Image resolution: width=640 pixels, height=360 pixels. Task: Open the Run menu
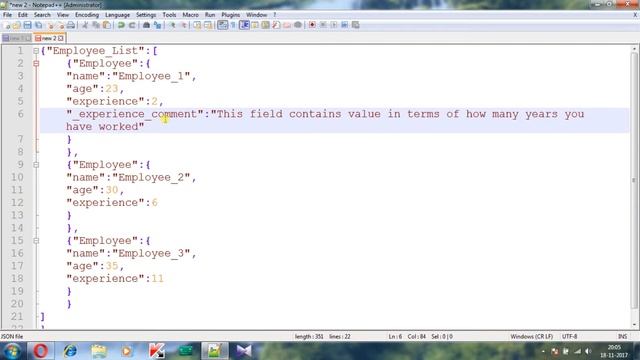click(x=210, y=15)
